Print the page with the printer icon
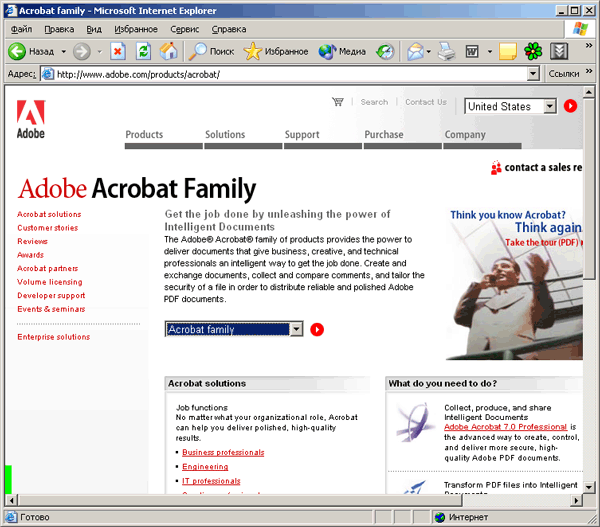Screen dimensions: 600x527 click(447, 52)
